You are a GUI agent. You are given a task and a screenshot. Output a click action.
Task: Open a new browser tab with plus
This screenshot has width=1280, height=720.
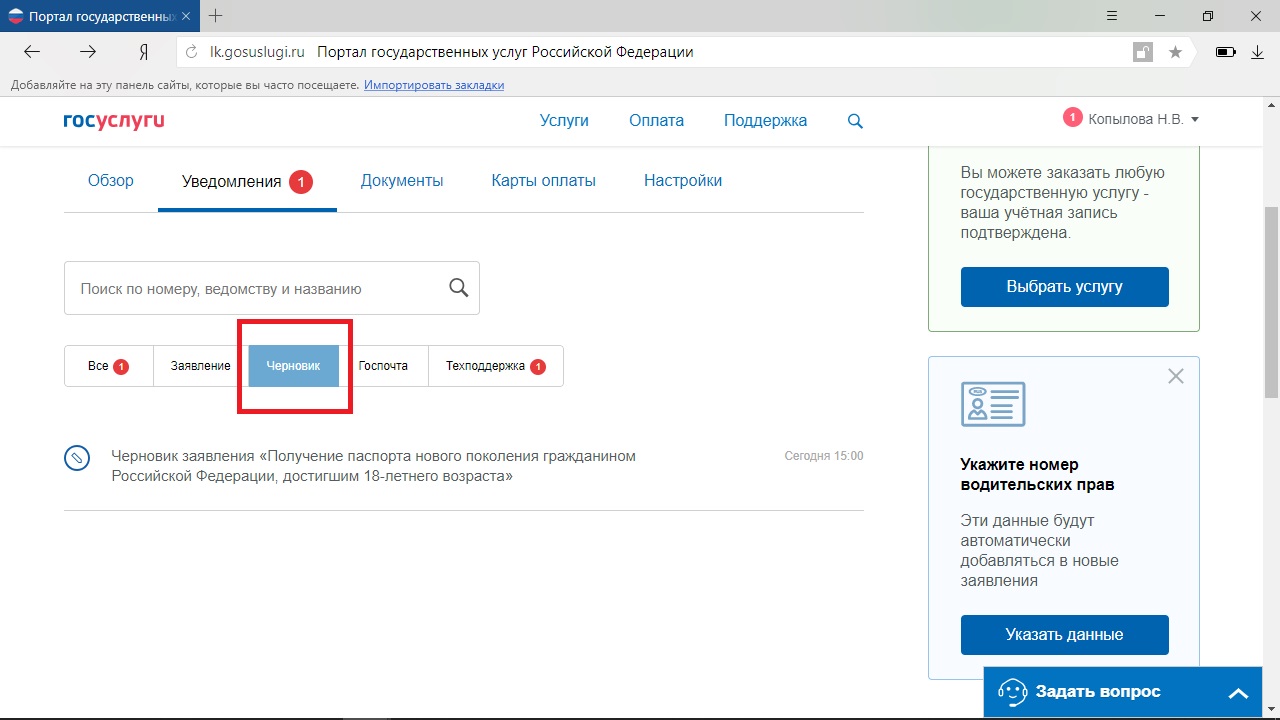pyautogui.click(x=216, y=16)
